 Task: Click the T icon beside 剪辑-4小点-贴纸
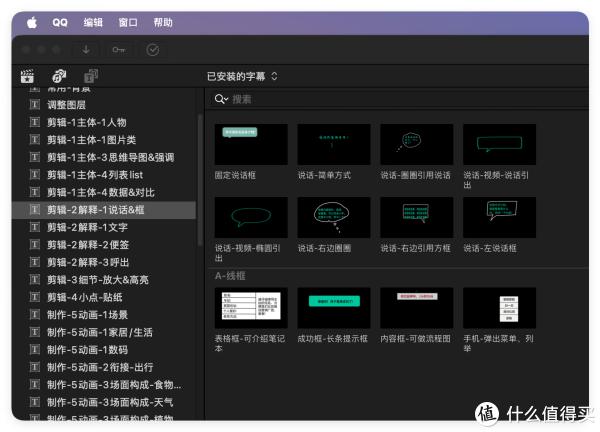click(x=35, y=297)
